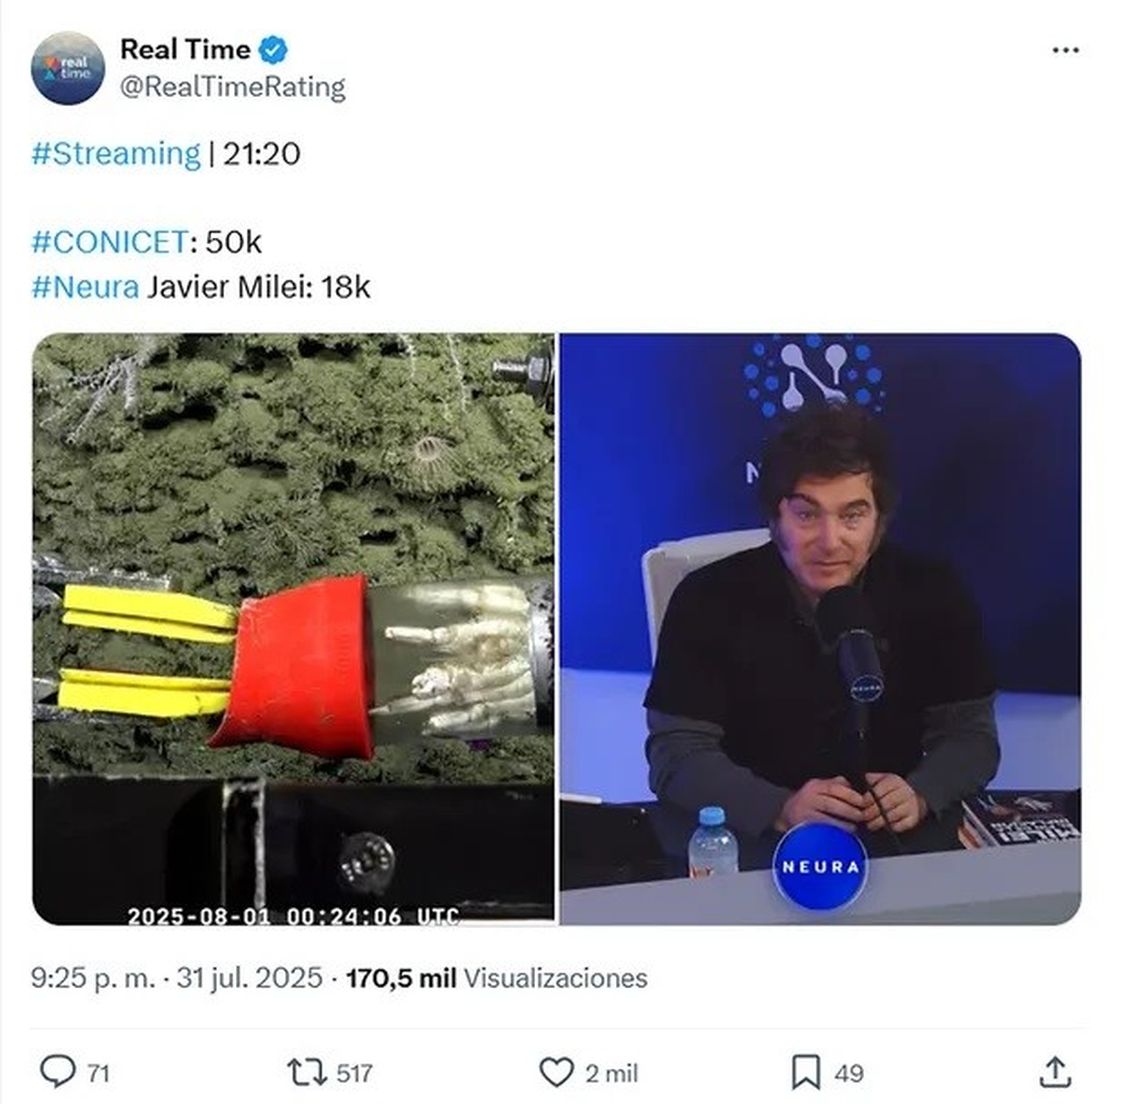Open the reply comment bubble icon
Screen dimensions: 1140x1104
pos(57,1071)
